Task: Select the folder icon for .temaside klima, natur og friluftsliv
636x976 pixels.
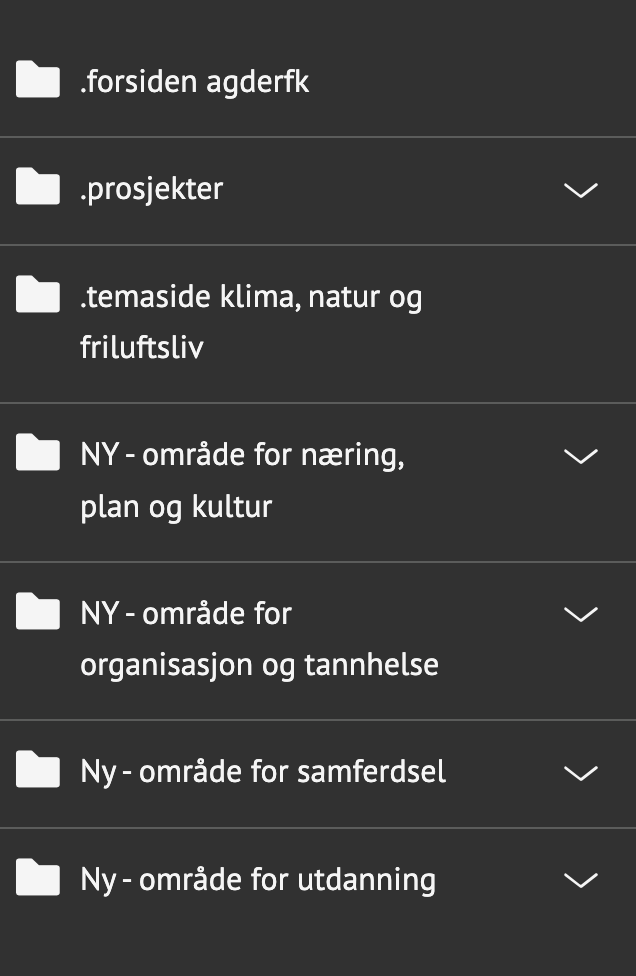Action: [x=37, y=295]
